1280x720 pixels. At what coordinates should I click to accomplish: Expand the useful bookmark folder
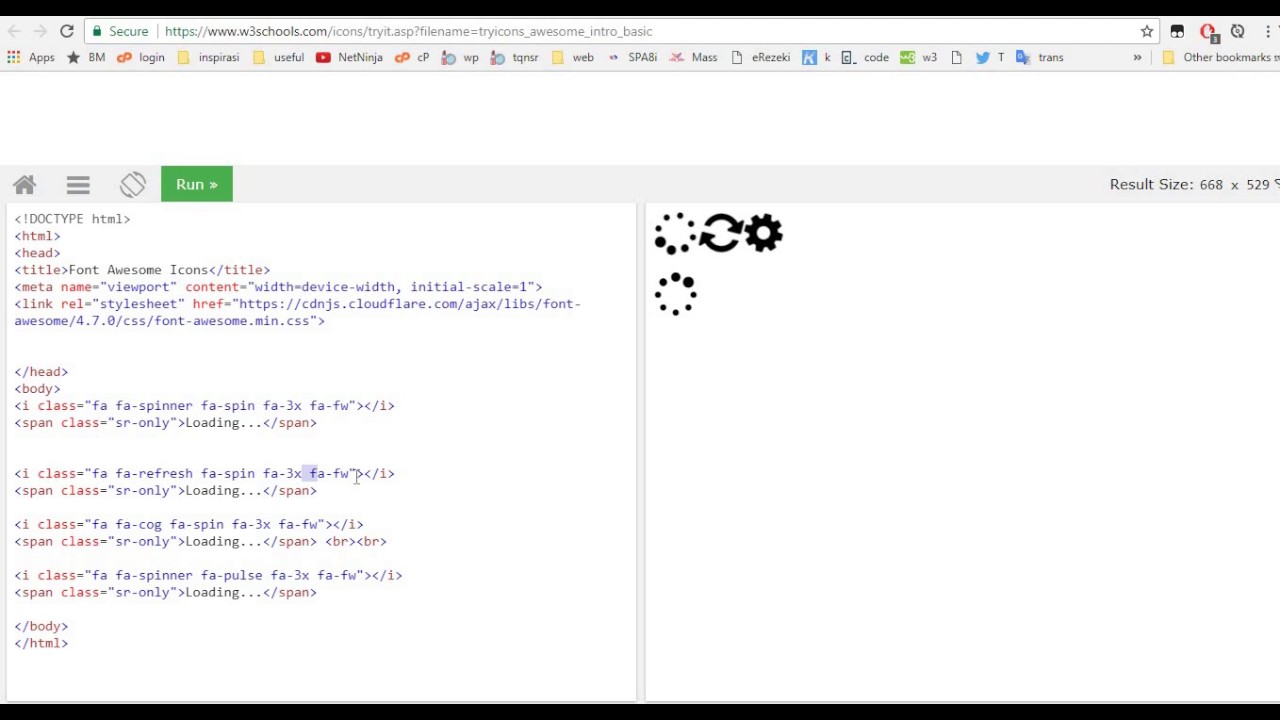point(278,57)
